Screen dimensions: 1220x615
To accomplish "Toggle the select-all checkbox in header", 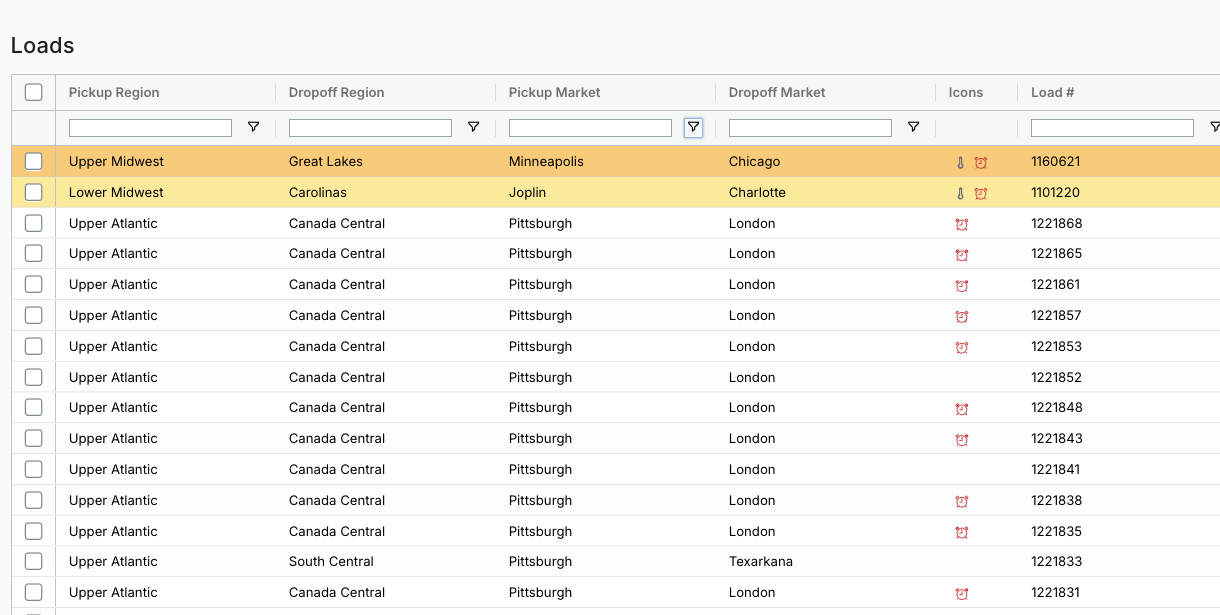I will (x=34, y=92).
